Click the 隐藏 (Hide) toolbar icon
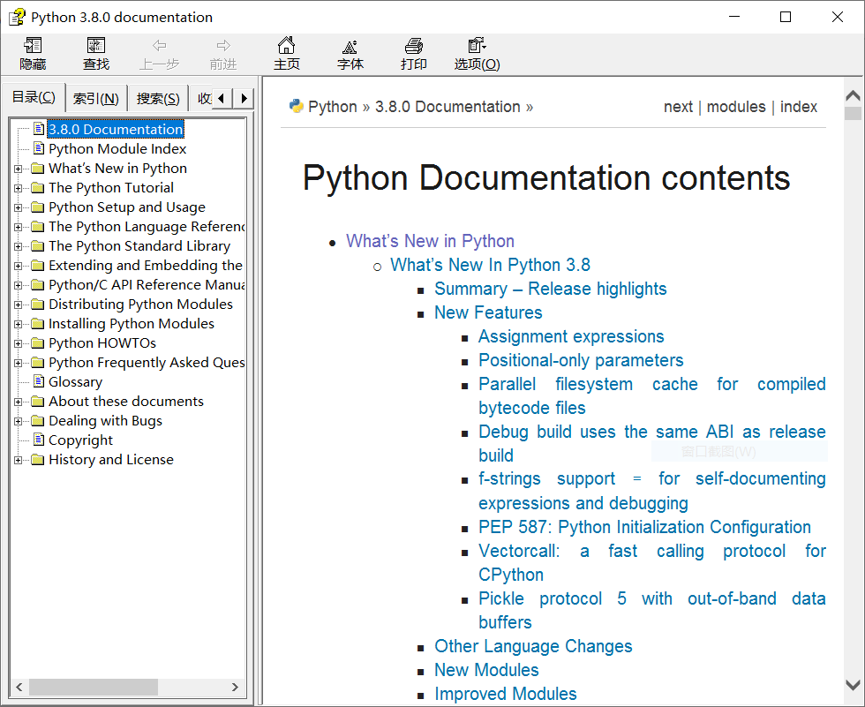The height and width of the screenshot is (707, 865). [x=33, y=53]
